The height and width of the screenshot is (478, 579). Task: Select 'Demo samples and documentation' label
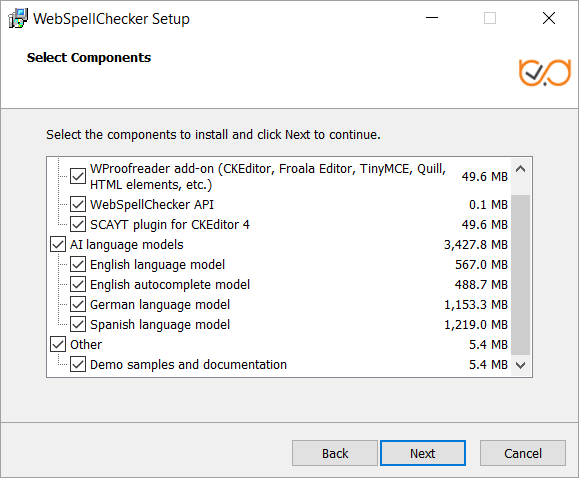(188, 364)
